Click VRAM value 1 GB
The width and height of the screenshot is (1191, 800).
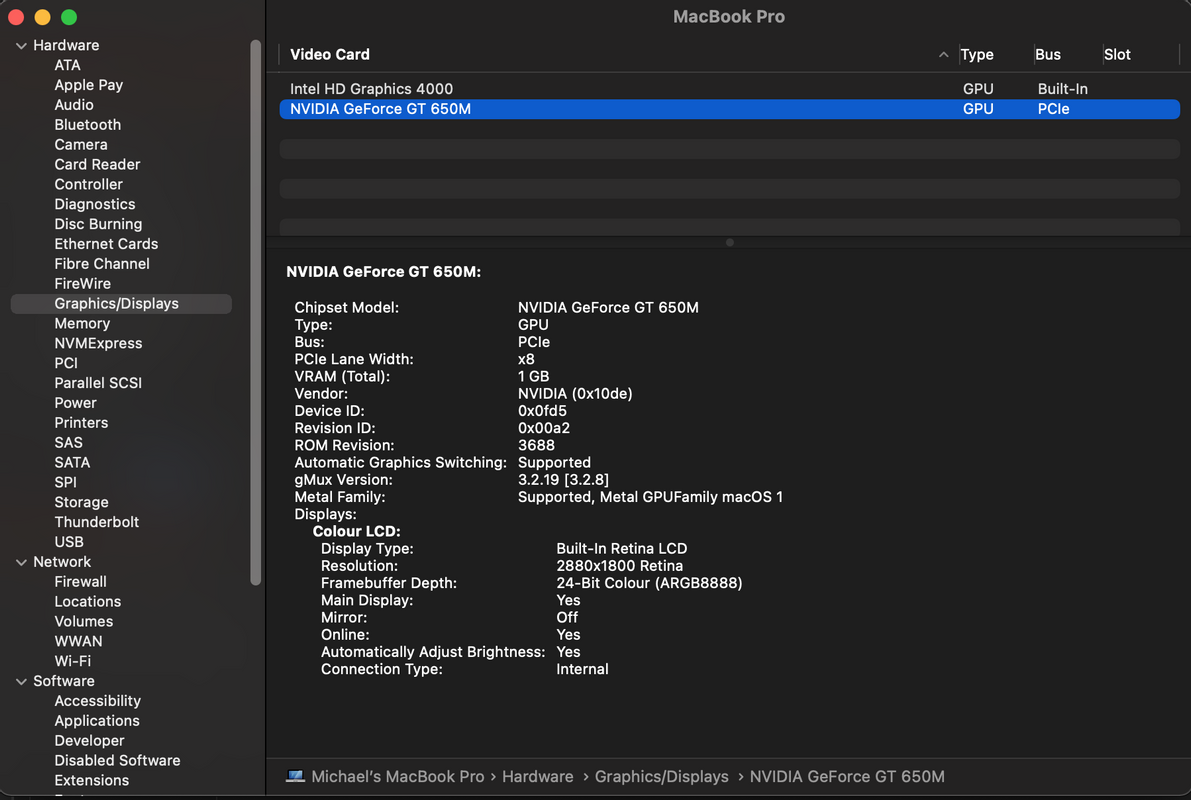[533, 377]
